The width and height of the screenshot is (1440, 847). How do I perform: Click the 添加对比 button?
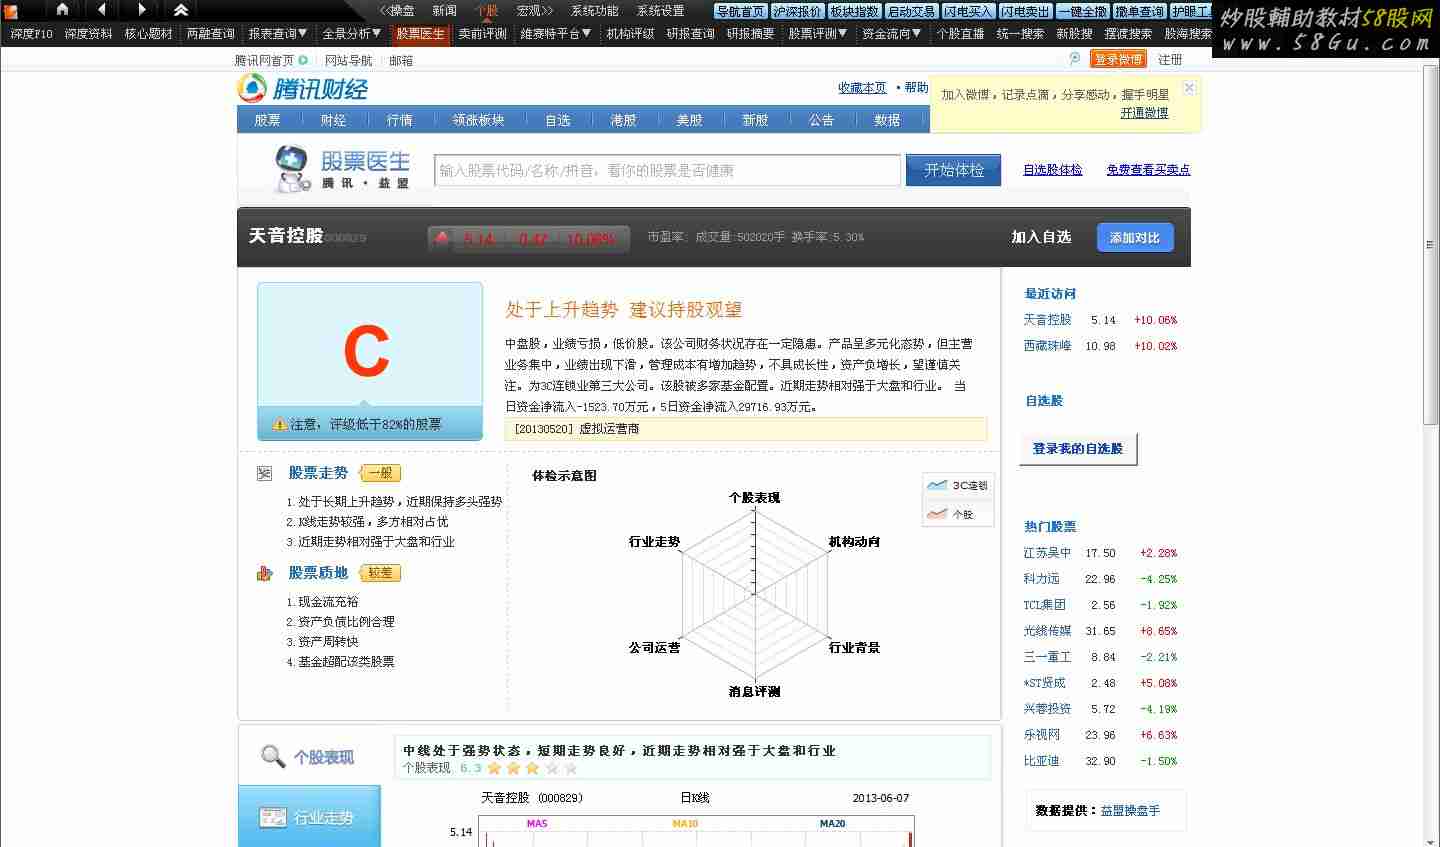tap(1135, 238)
